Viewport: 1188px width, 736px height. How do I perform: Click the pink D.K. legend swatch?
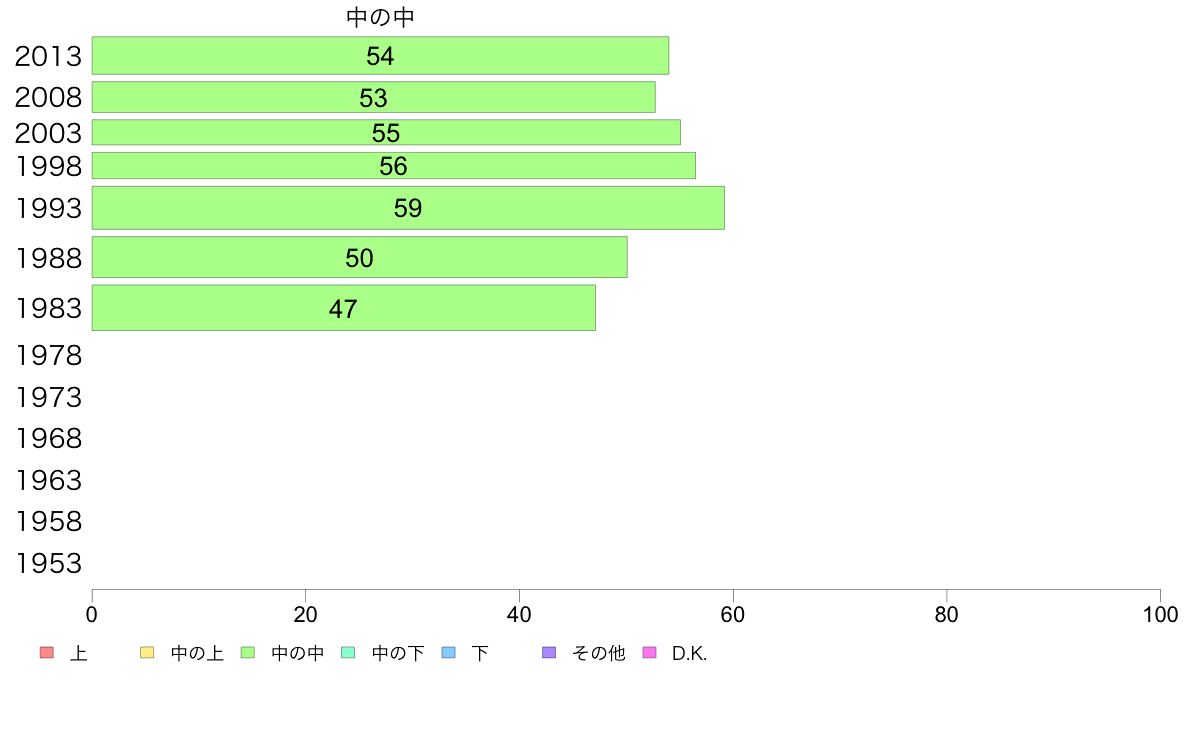(649, 653)
